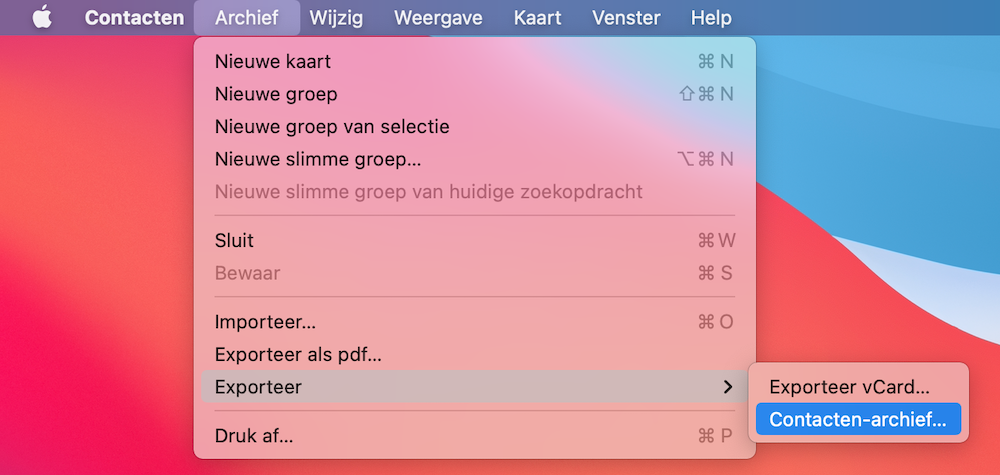The width and height of the screenshot is (1000, 475).
Task: Open the Apple menu icon
Action: (42, 17)
